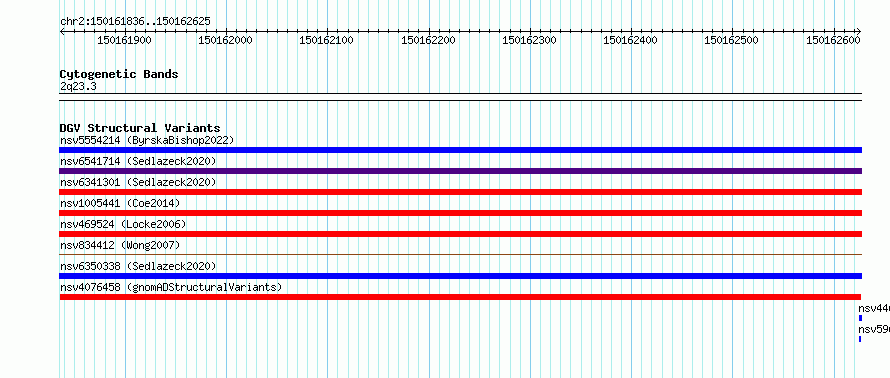Click ruler position 150162200
Screen dimensions: 890x378
click(x=428, y=40)
